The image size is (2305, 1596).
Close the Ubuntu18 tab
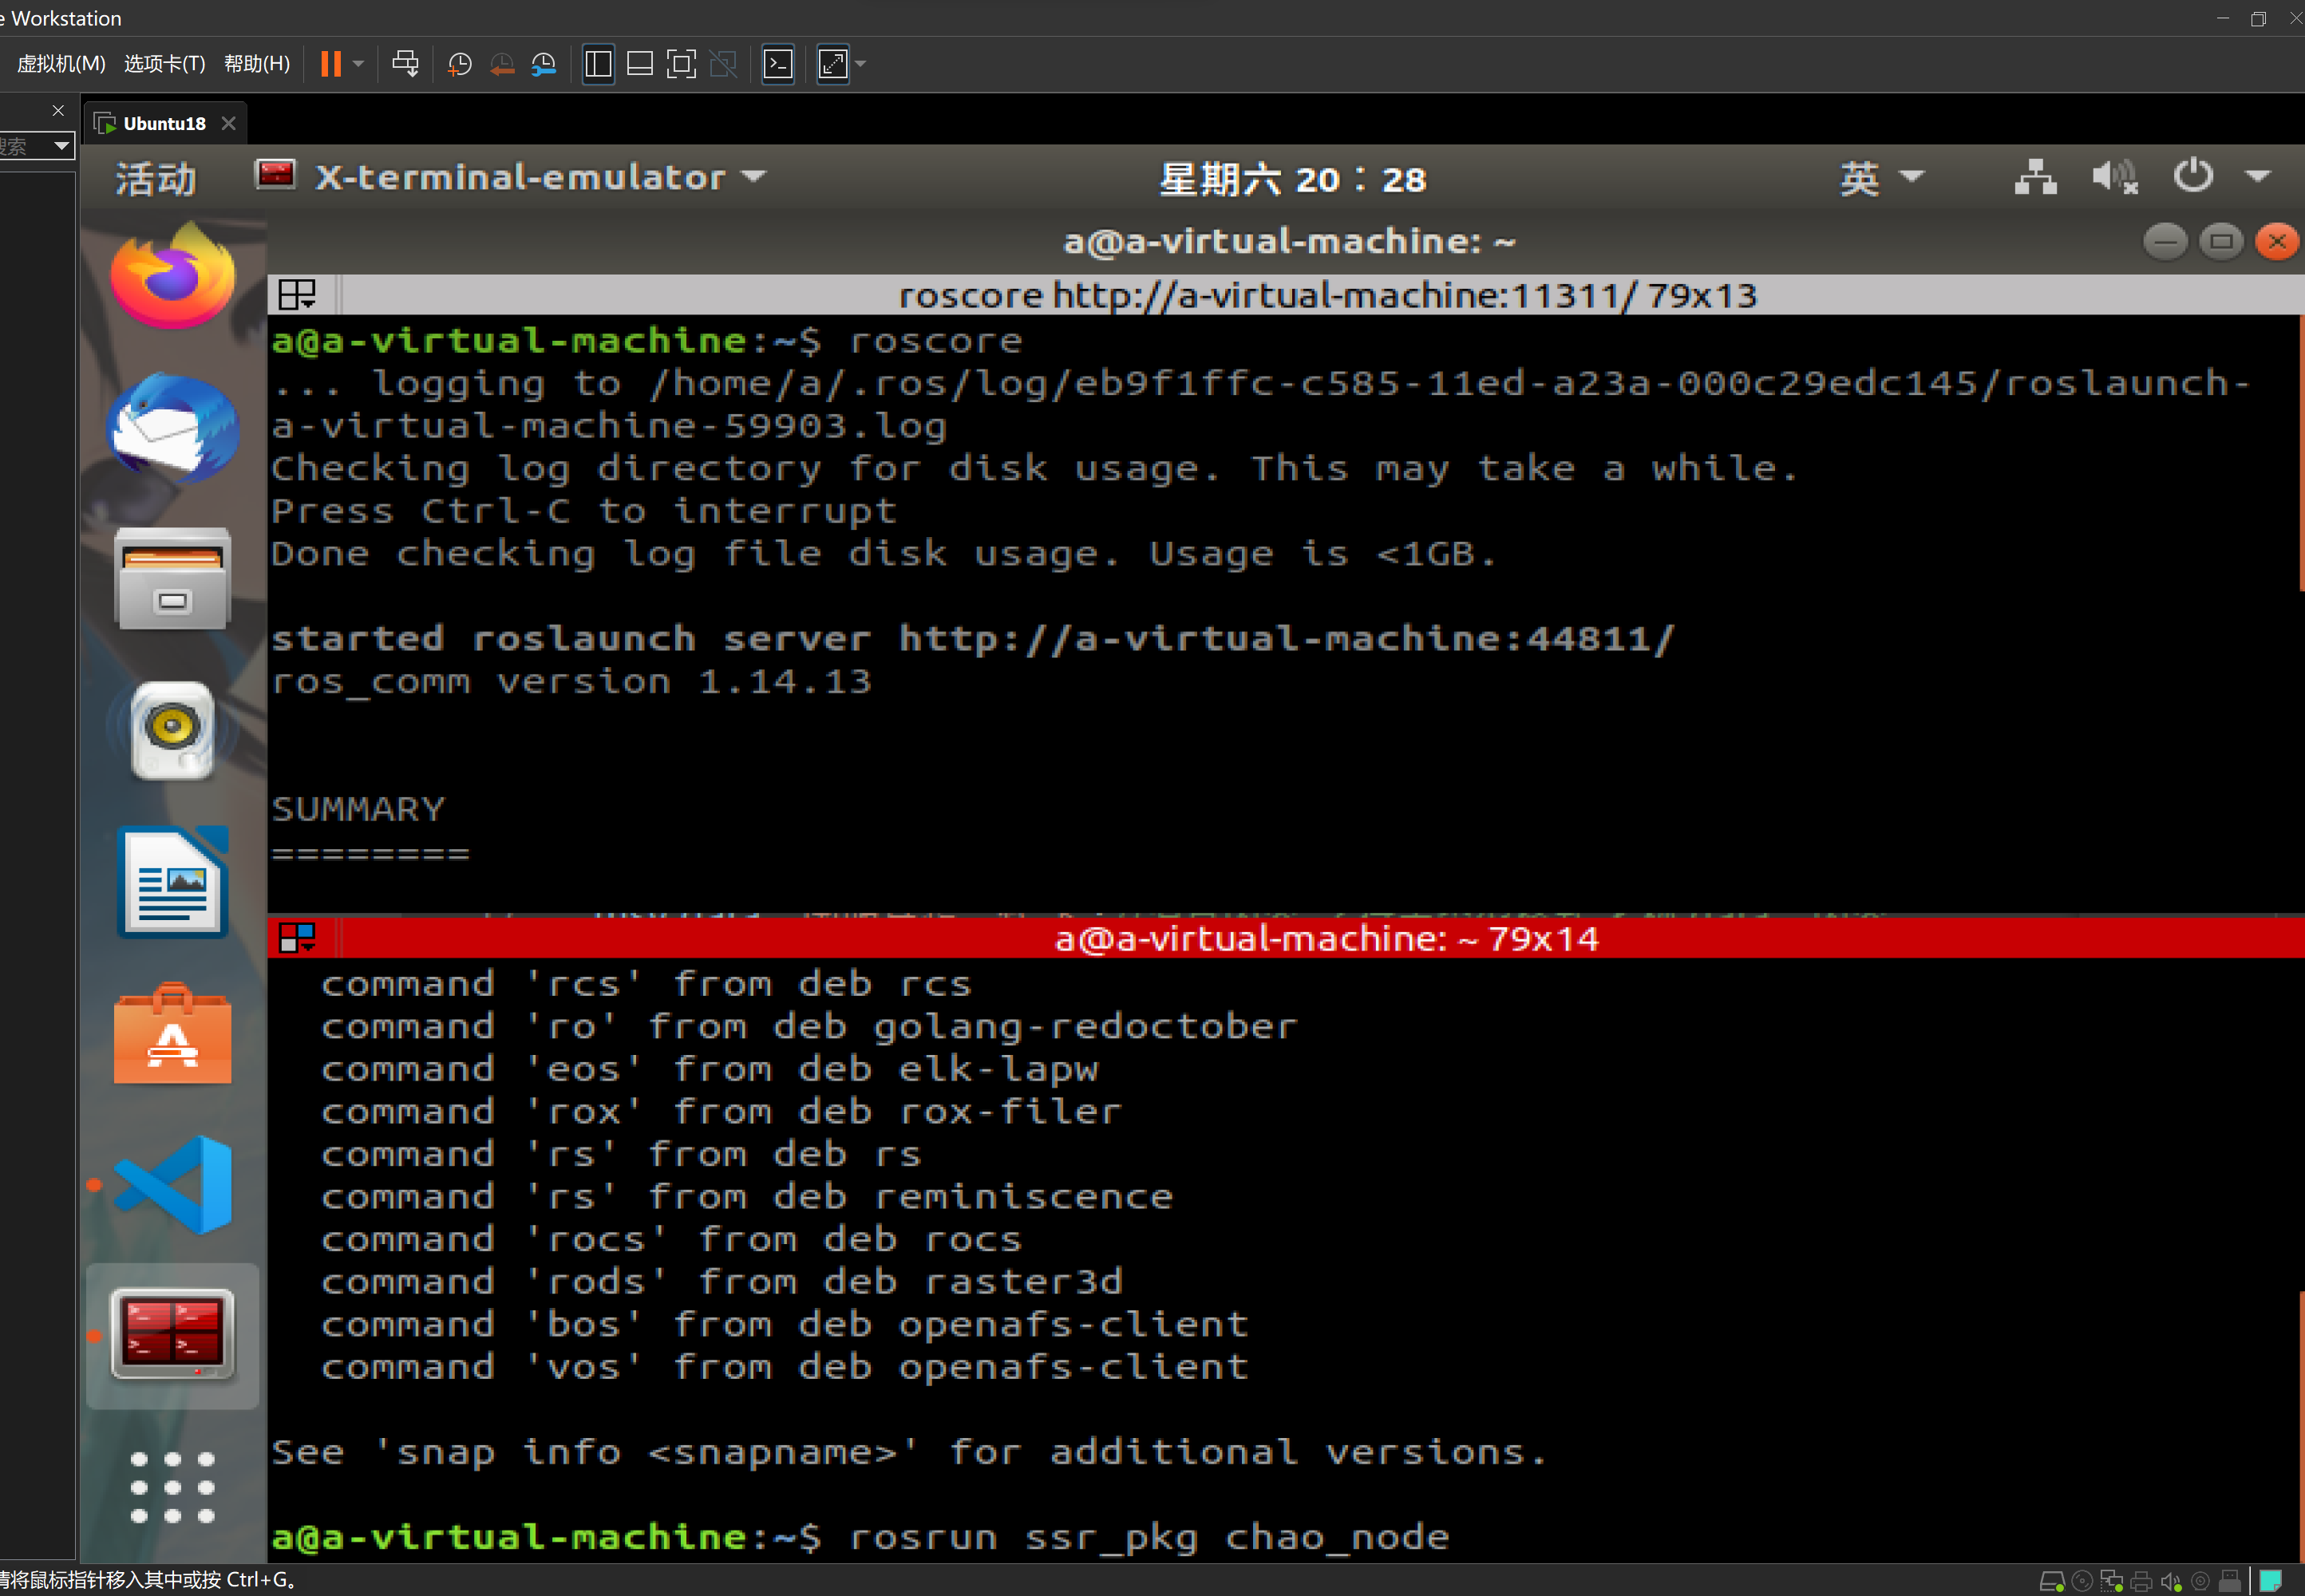coord(229,123)
